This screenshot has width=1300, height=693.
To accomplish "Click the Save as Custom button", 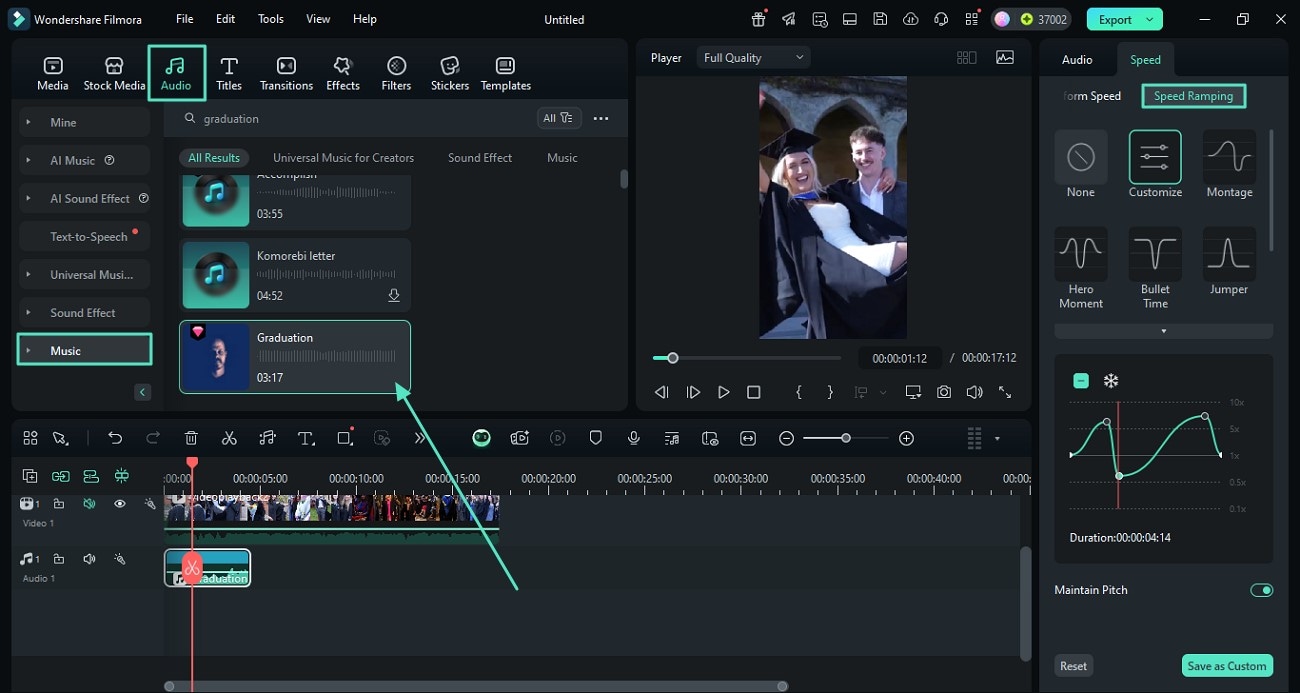I will click(x=1226, y=666).
